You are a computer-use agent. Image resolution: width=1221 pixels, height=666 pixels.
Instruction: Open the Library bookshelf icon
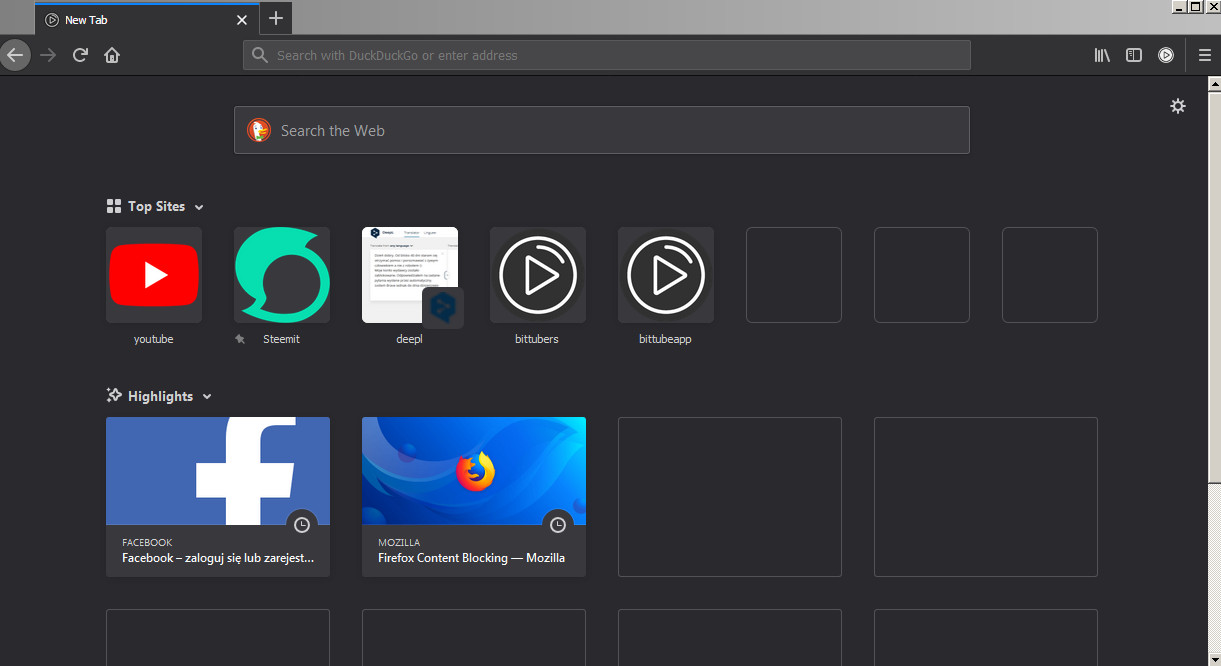pos(1102,55)
